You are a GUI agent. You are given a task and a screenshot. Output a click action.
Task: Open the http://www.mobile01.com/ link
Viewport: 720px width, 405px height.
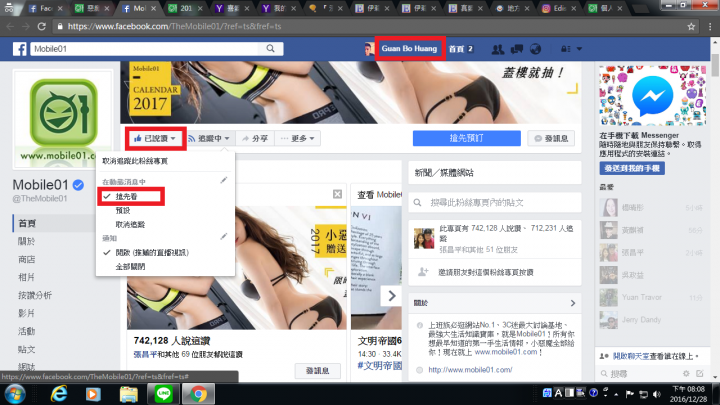(x=470, y=370)
